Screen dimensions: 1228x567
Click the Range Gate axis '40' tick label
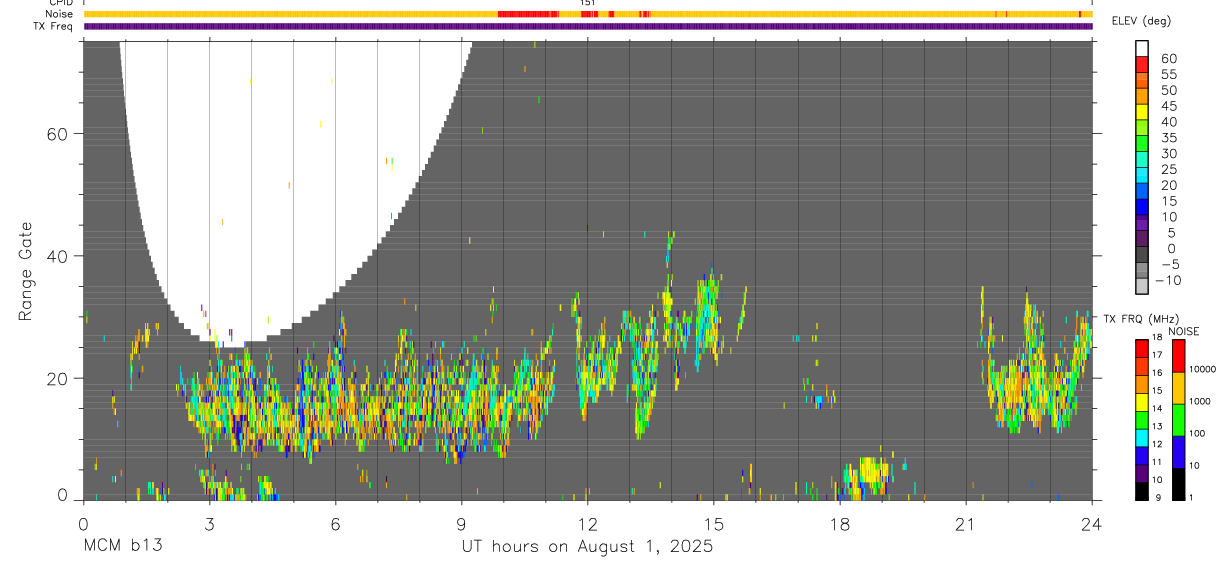coord(55,256)
